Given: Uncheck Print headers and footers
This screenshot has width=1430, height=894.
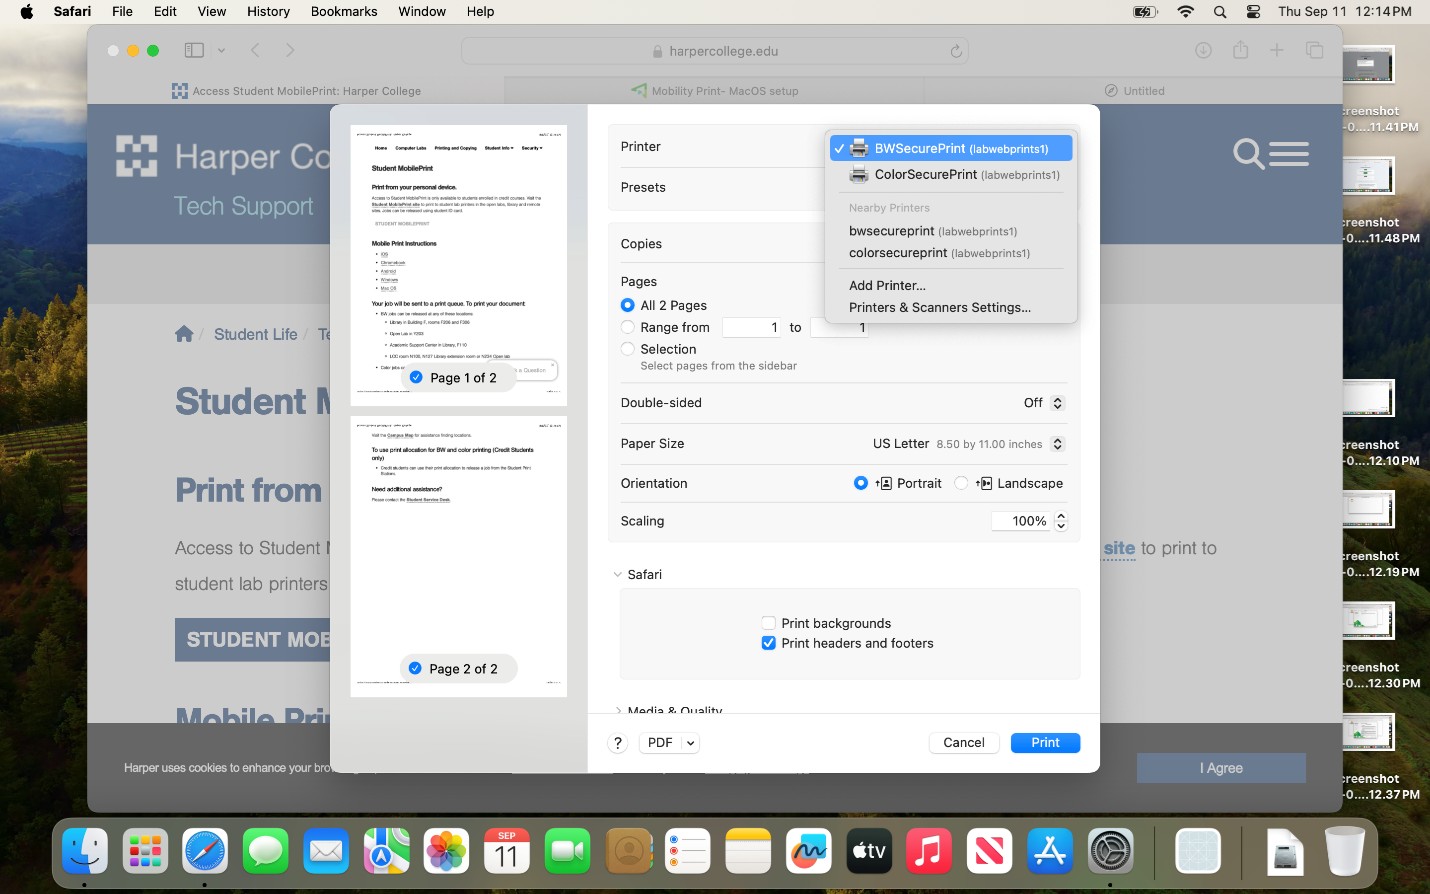Looking at the screenshot, I should [x=768, y=643].
